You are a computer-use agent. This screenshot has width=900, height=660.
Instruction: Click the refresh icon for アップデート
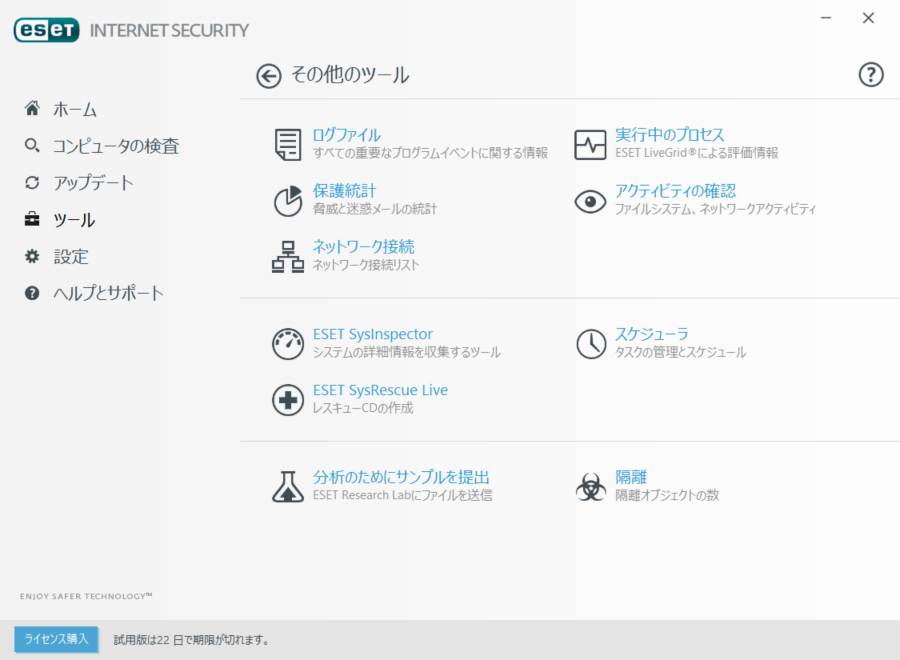32,183
